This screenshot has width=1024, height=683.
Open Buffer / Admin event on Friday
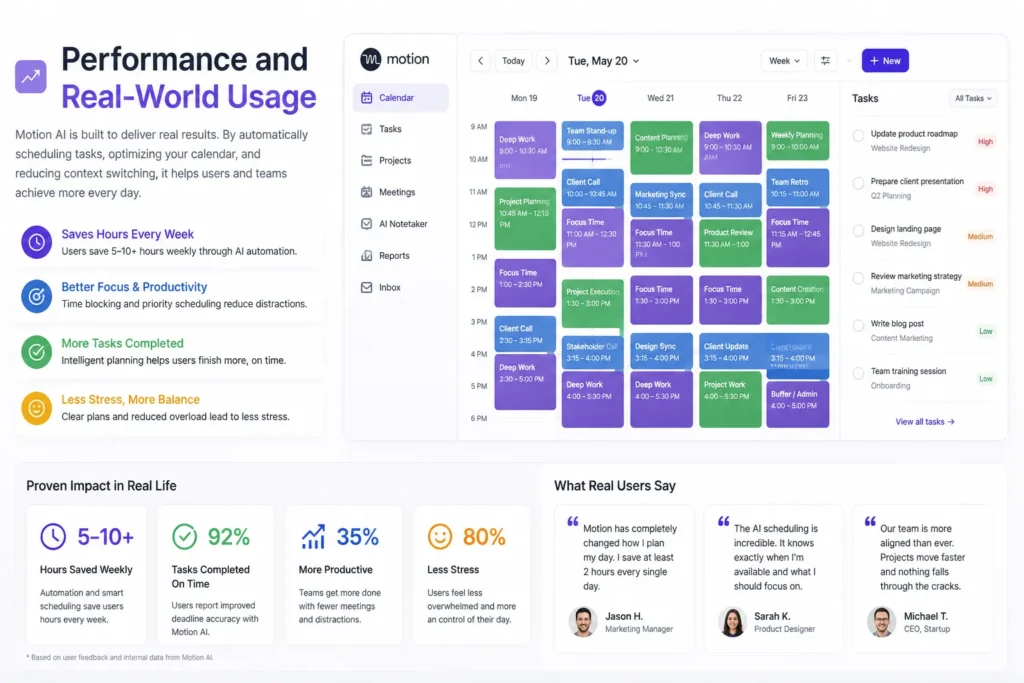[x=797, y=404]
